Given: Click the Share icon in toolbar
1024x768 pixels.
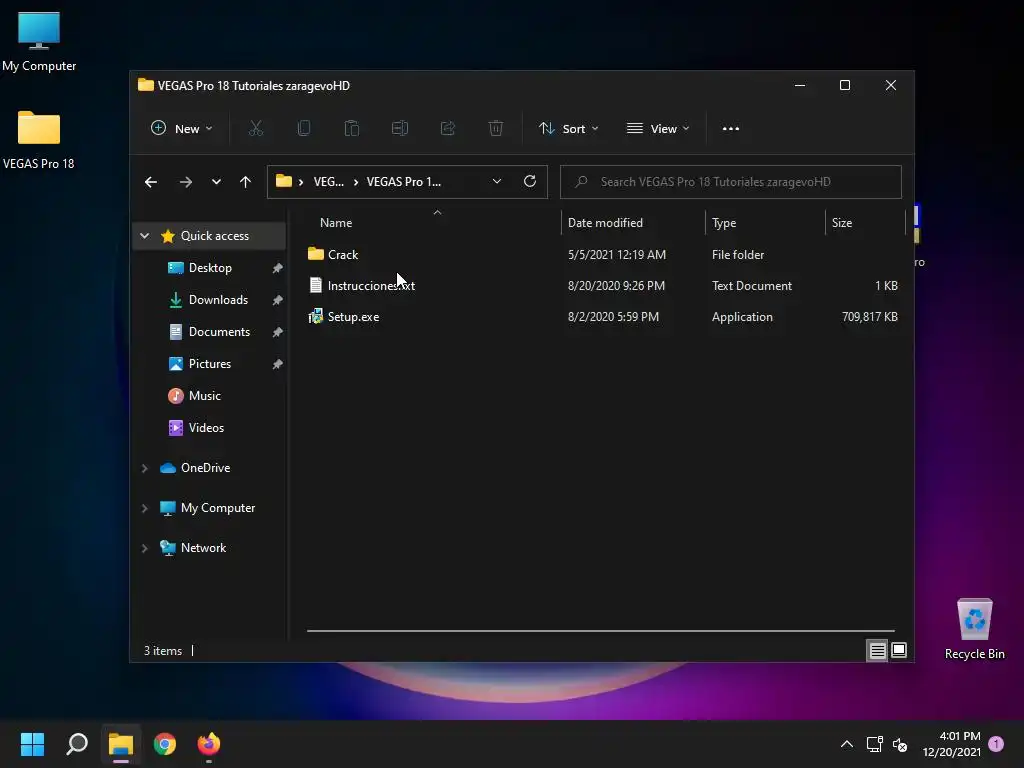Looking at the screenshot, I should pos(448,129).
